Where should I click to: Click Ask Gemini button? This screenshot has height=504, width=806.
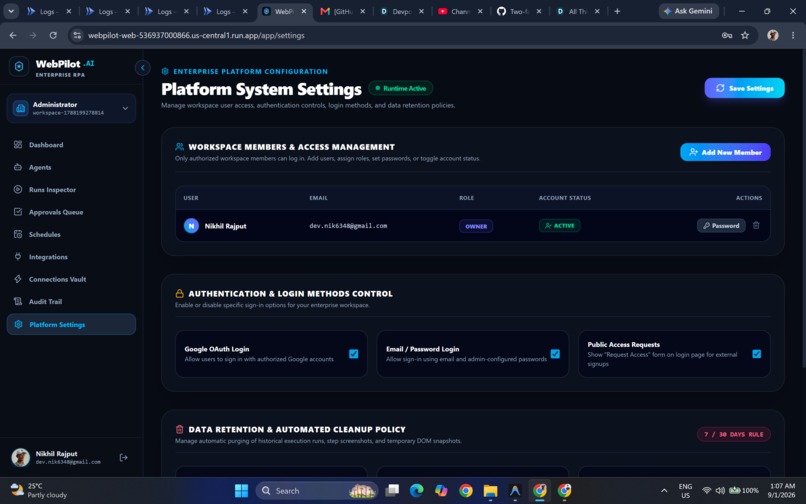[689, 11]
